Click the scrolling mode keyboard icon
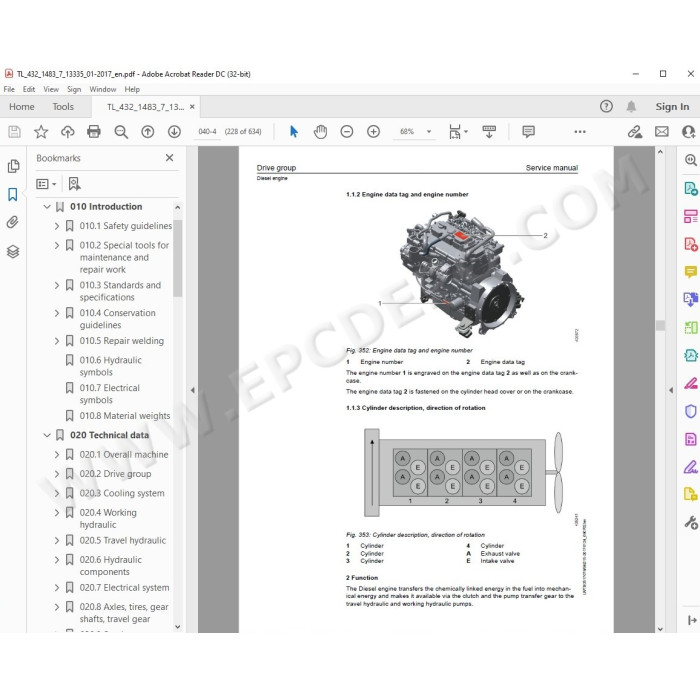 pos(489,132)
